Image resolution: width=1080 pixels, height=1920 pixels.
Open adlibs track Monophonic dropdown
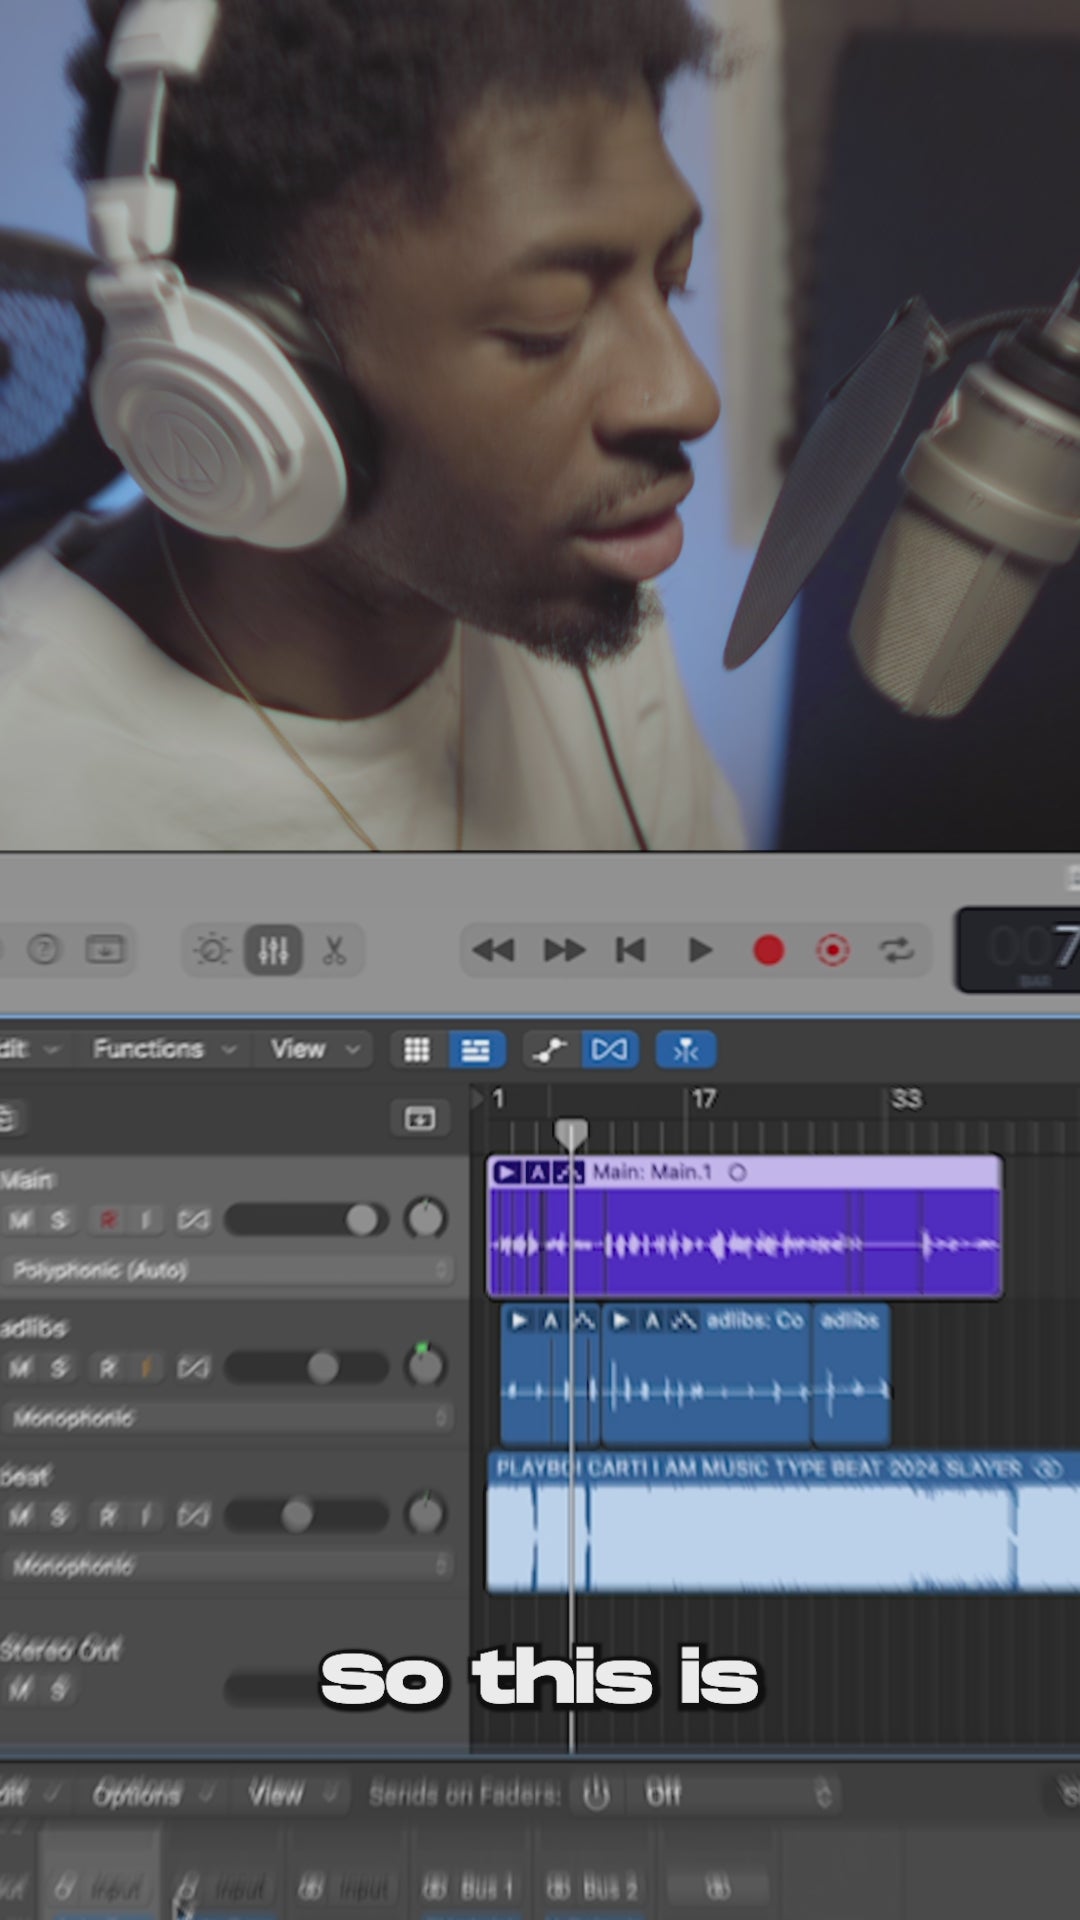point(230,1417)
